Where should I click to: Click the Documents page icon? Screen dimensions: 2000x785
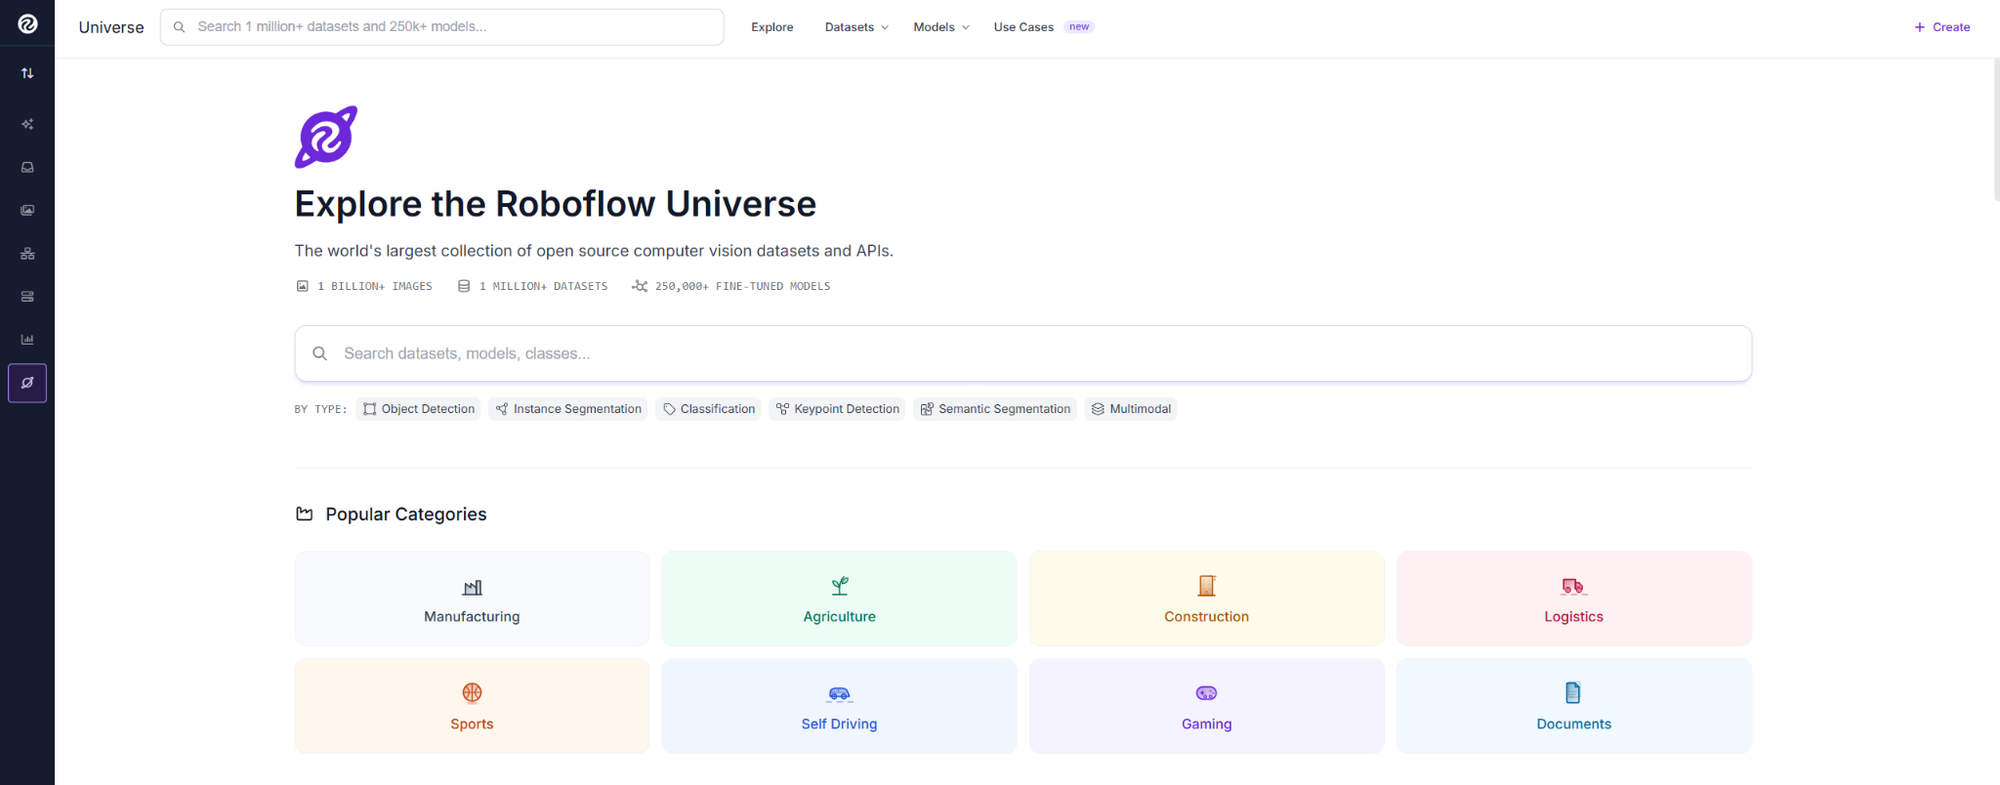coord(1574,692)
